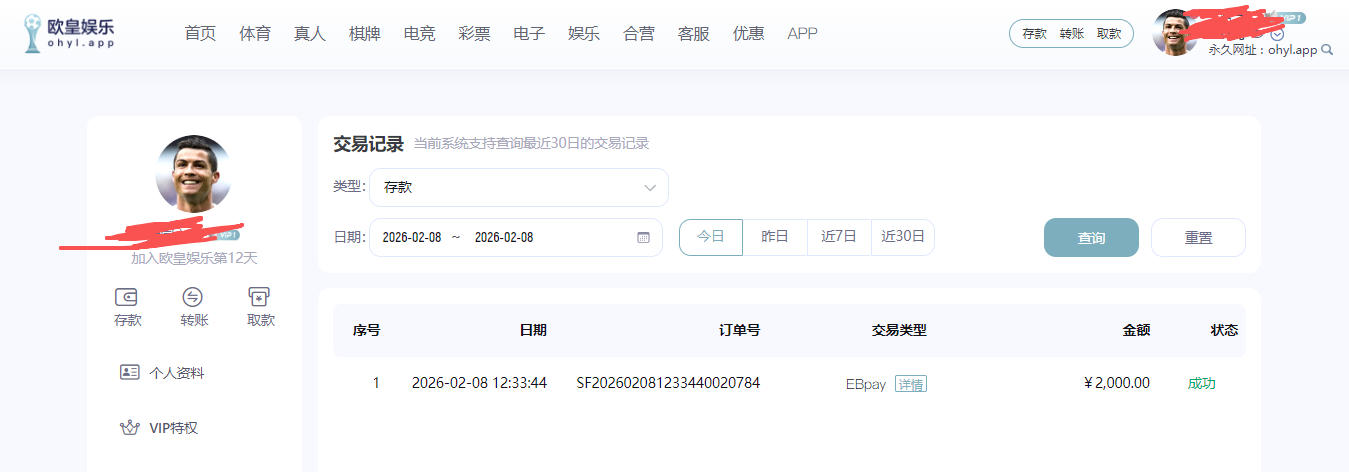Viewport: 1349px width, 472px height.
Task: View 详情 details of EBpay transaction
Action: tap(910, 384)
